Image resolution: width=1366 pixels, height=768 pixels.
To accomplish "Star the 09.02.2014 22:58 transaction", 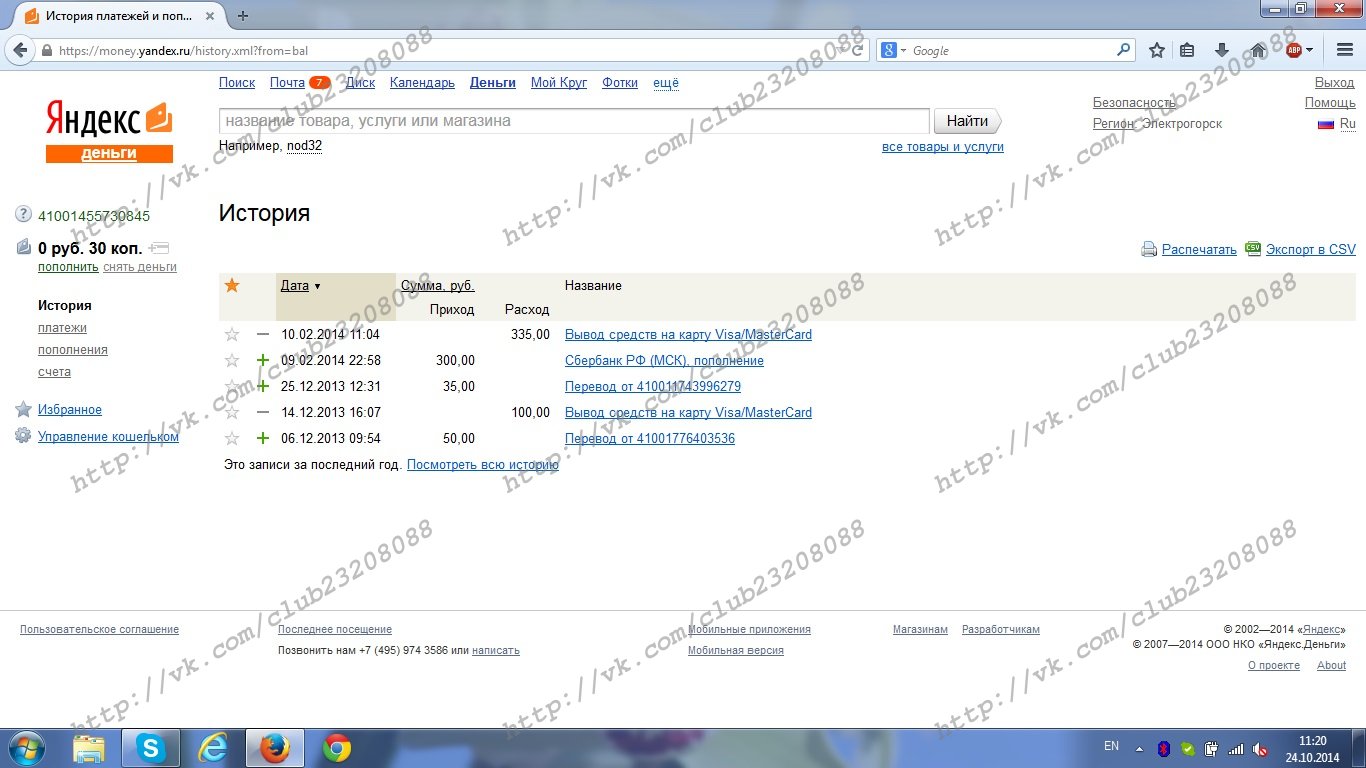I will click(x=232, y=360).
